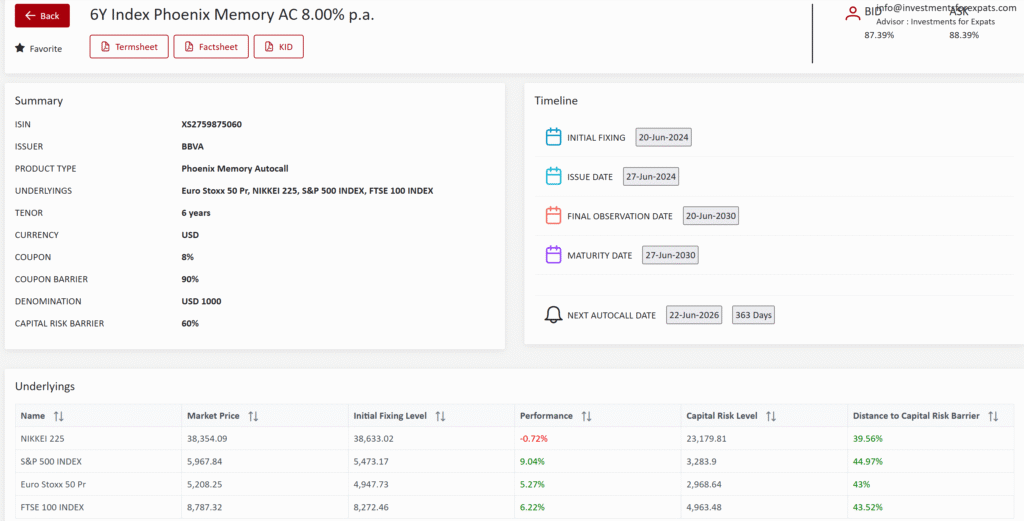This screenshot has width=1024, height=521.
Task: Open the Factsheet PDF
Action: coord(211,47)
